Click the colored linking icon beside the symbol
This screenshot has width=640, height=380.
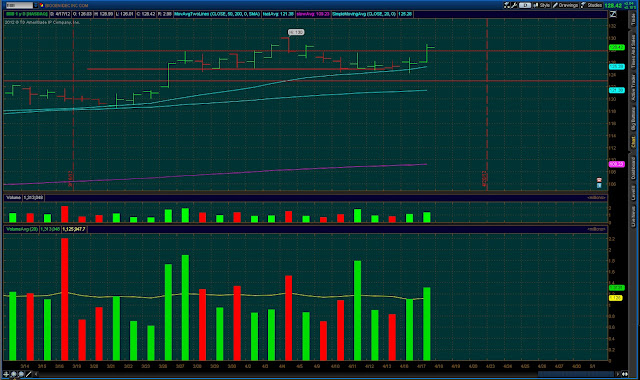[41, 5]
